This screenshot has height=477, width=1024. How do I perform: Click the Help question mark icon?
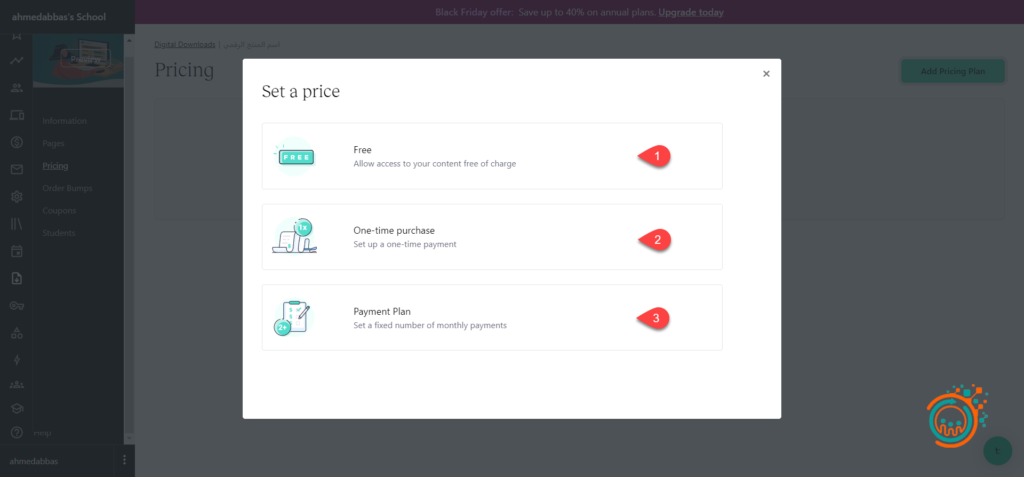pos(16,433)
